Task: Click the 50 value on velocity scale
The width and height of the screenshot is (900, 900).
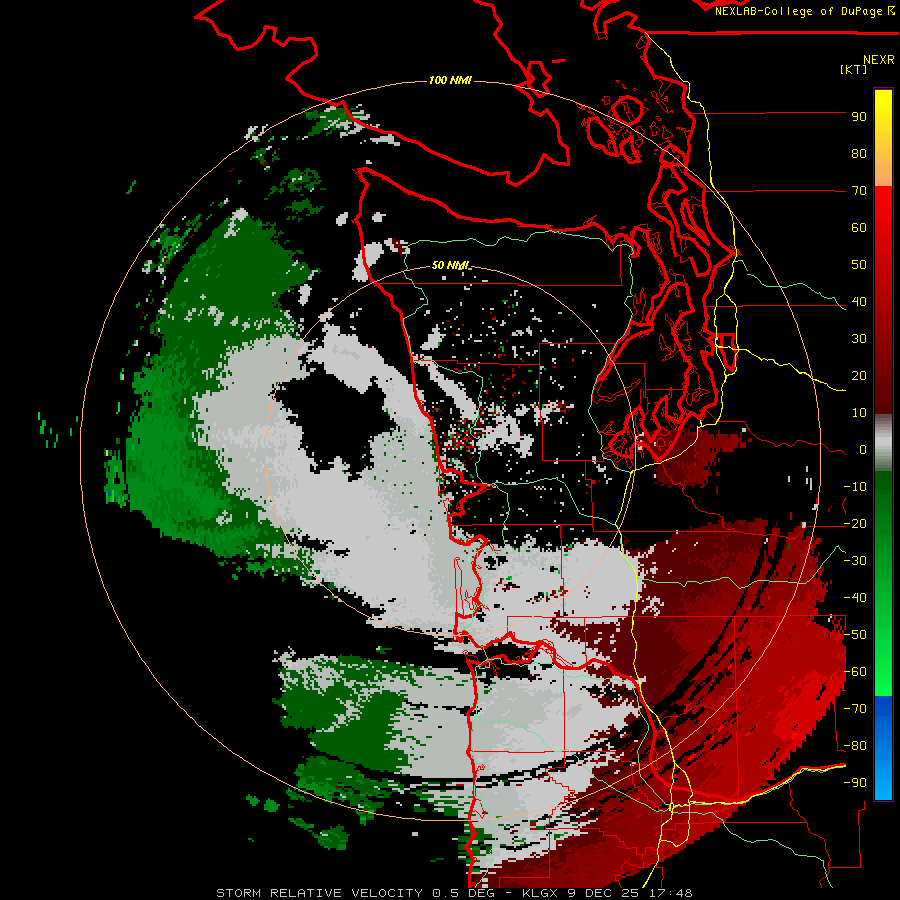Action: coord(859,265)
